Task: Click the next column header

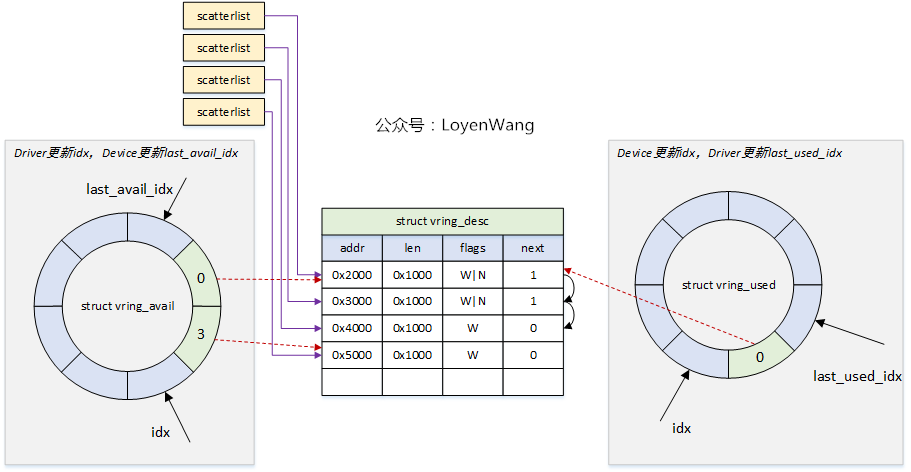Action: click(x=533, y=247)
